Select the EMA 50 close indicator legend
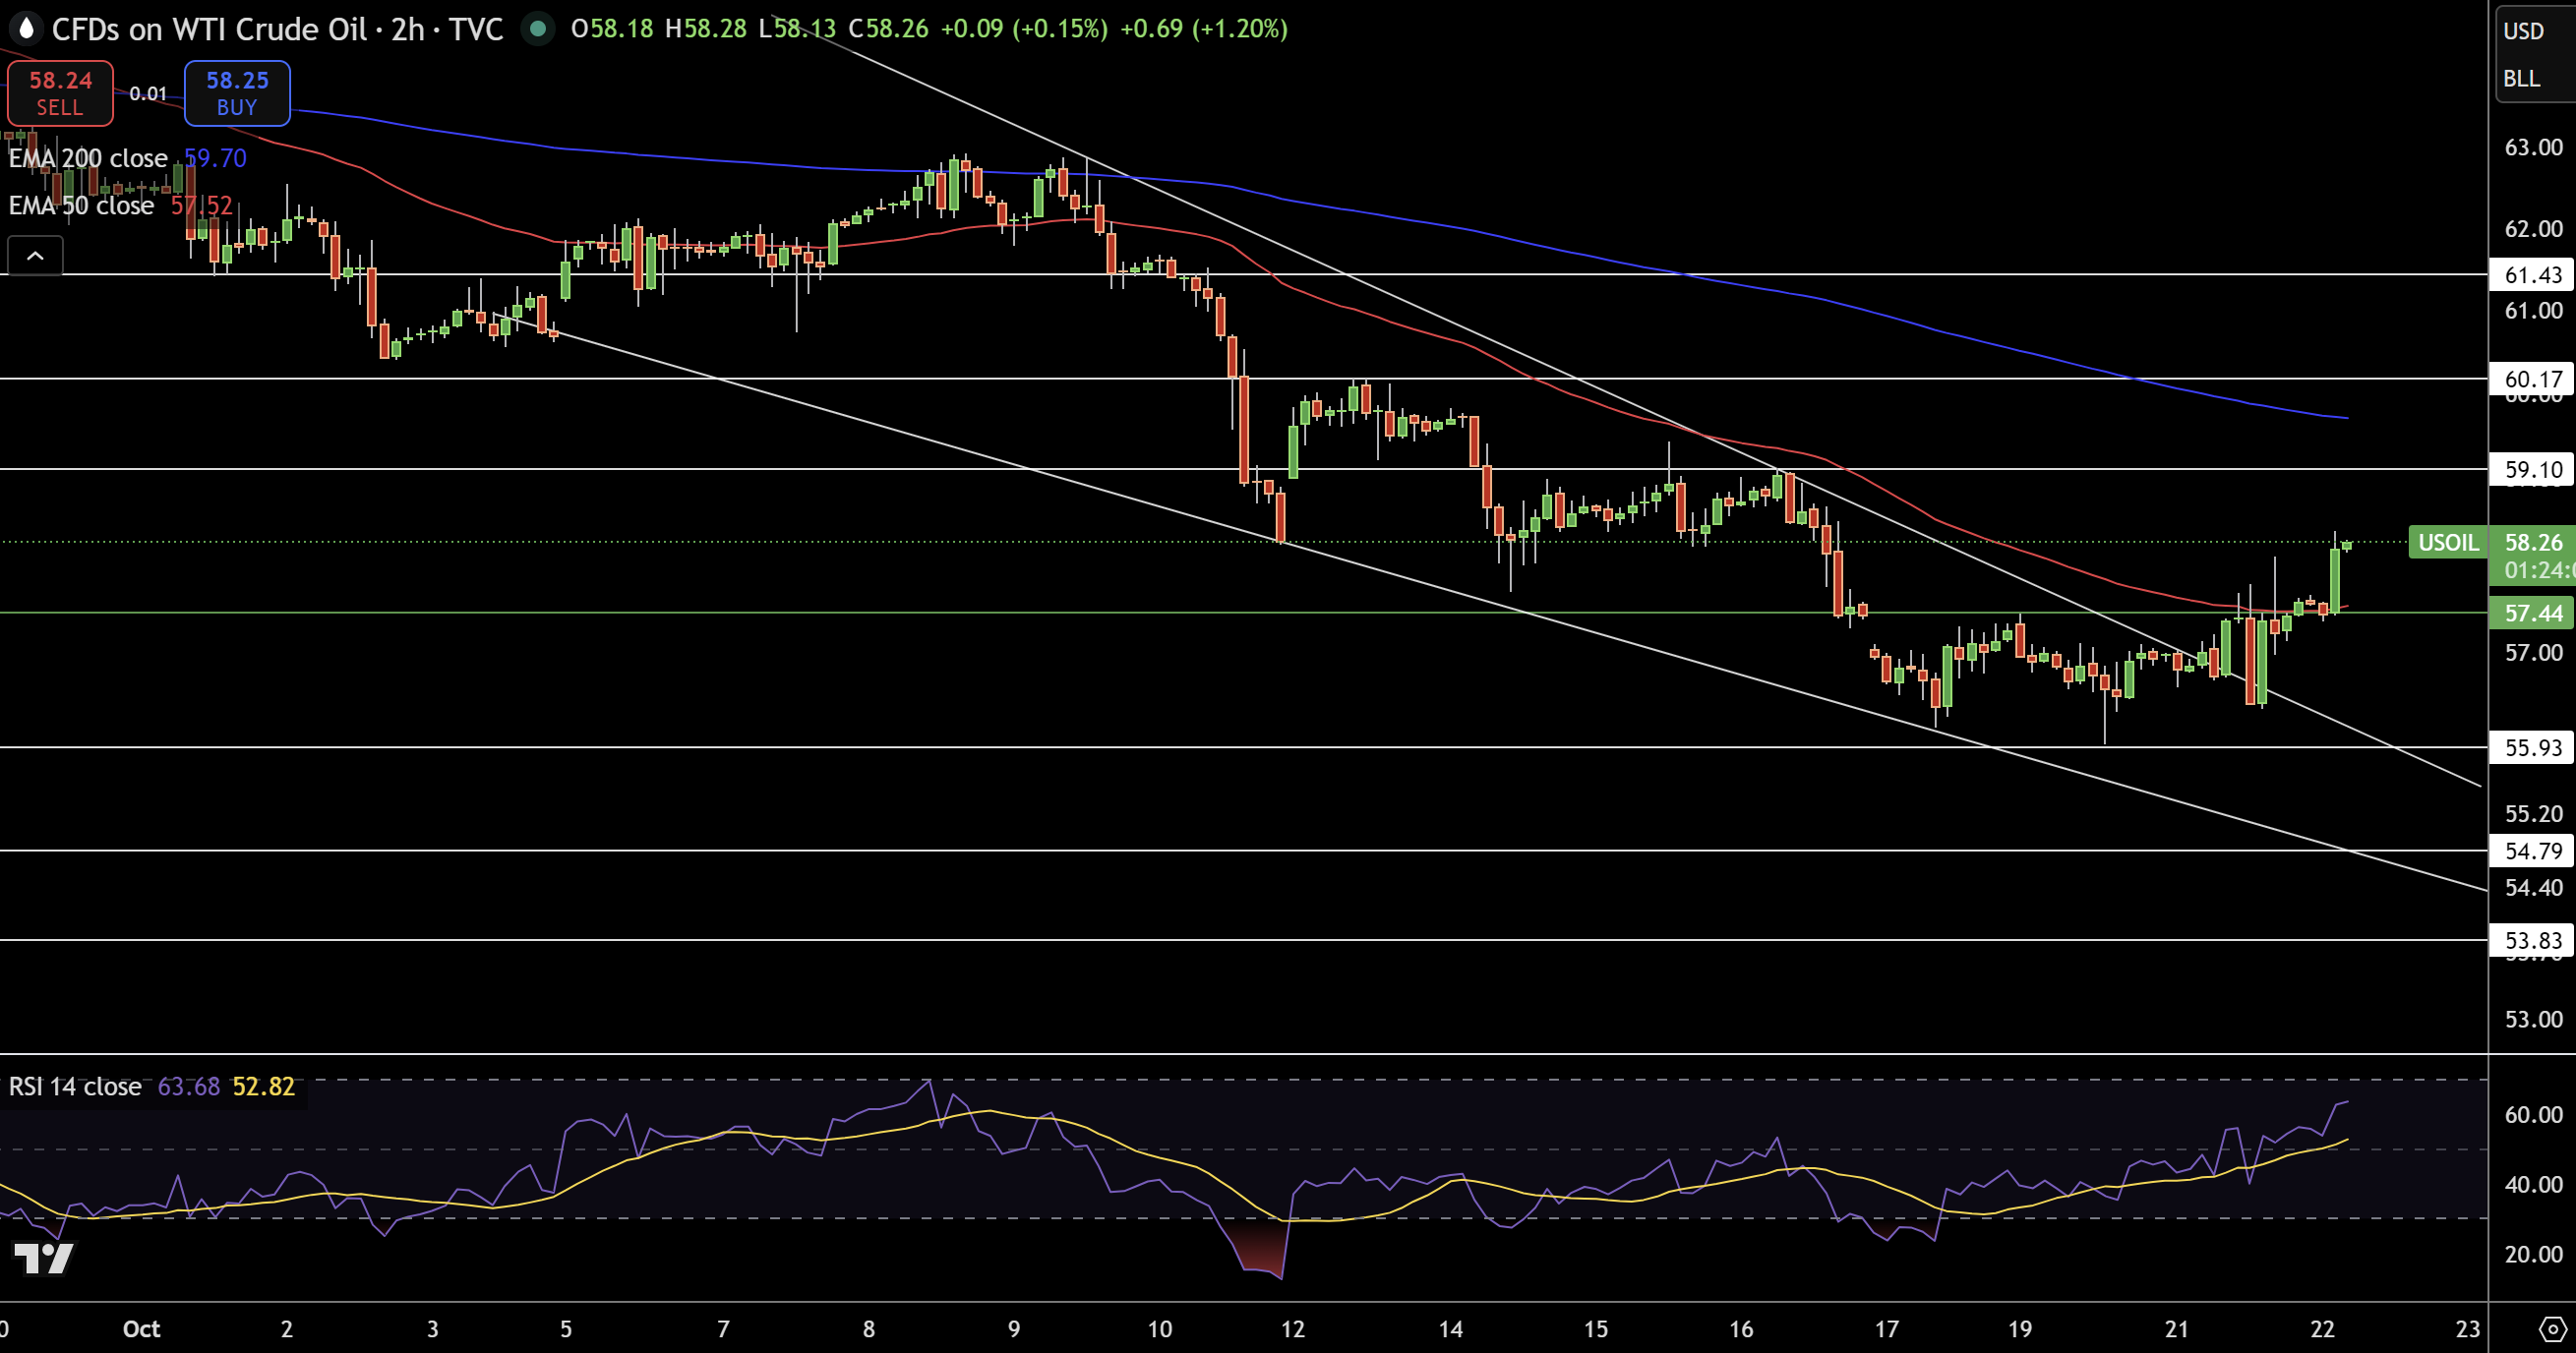This screenshot has width=2576, height=1353. tap(82, 205)
